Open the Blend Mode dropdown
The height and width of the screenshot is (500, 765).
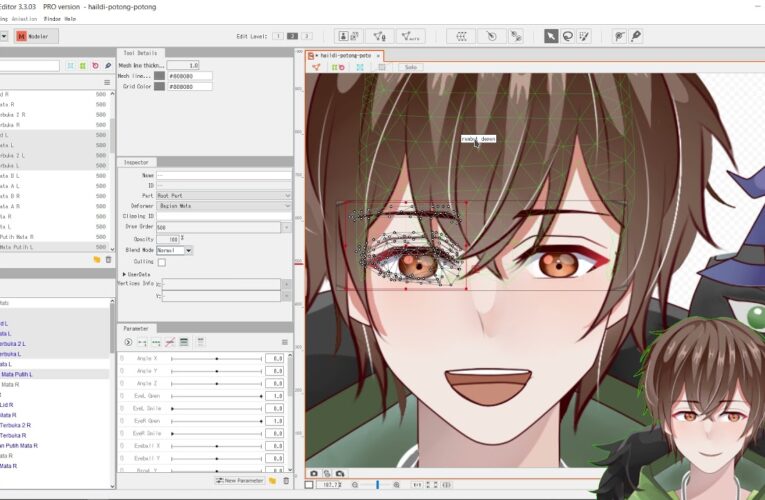coord(174,250)
